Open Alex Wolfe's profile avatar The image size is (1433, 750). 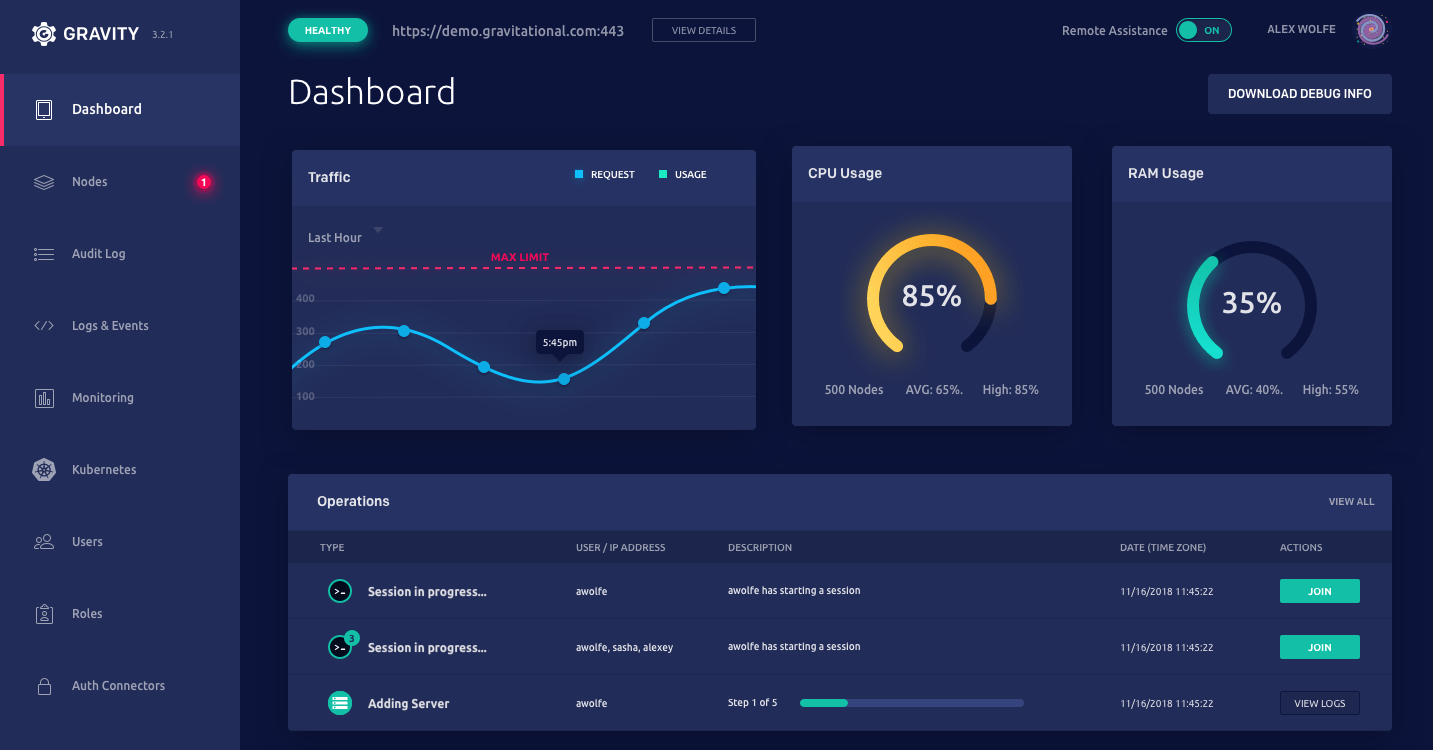coord(1371,30)
